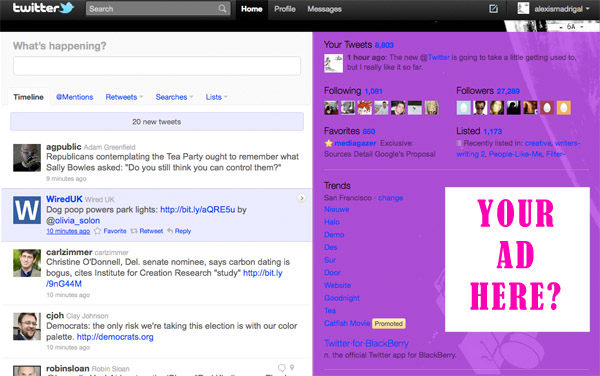Viewport: 600px width, 376px height.
Task: Go to the Home nav item
Action: coord(251,9)
